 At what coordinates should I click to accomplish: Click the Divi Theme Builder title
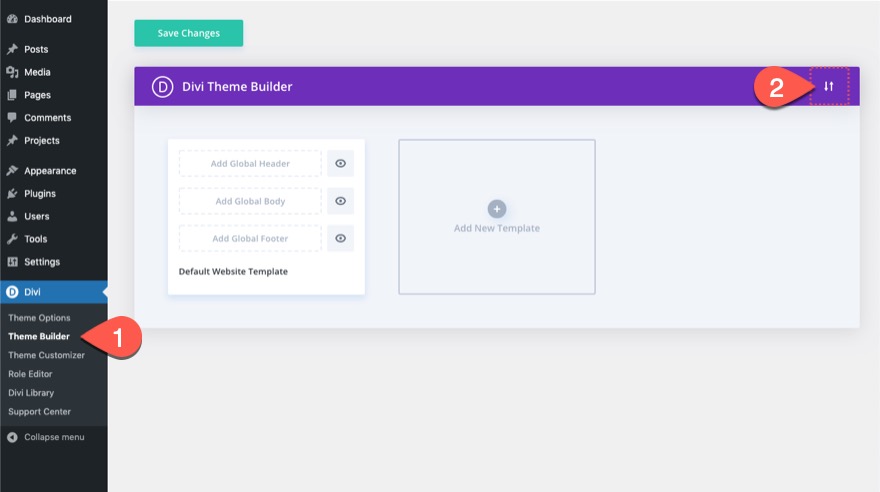tap(237, 86)
